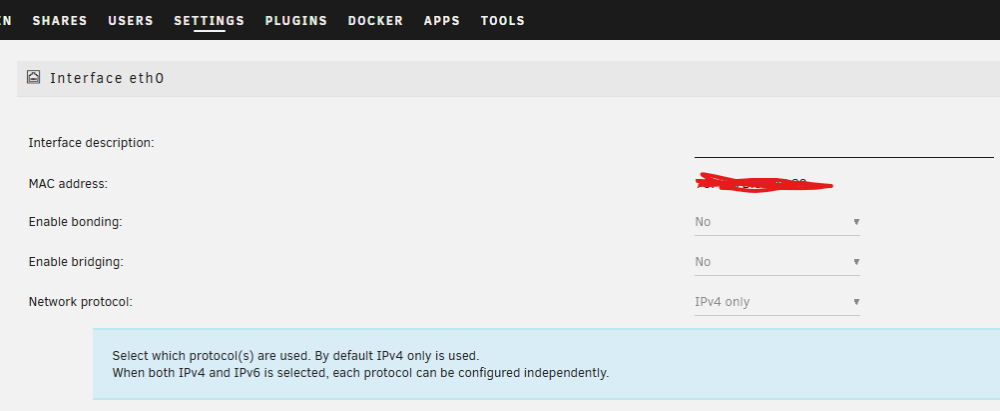
Task: Go to the USERS tab
Action: point(131,20)
